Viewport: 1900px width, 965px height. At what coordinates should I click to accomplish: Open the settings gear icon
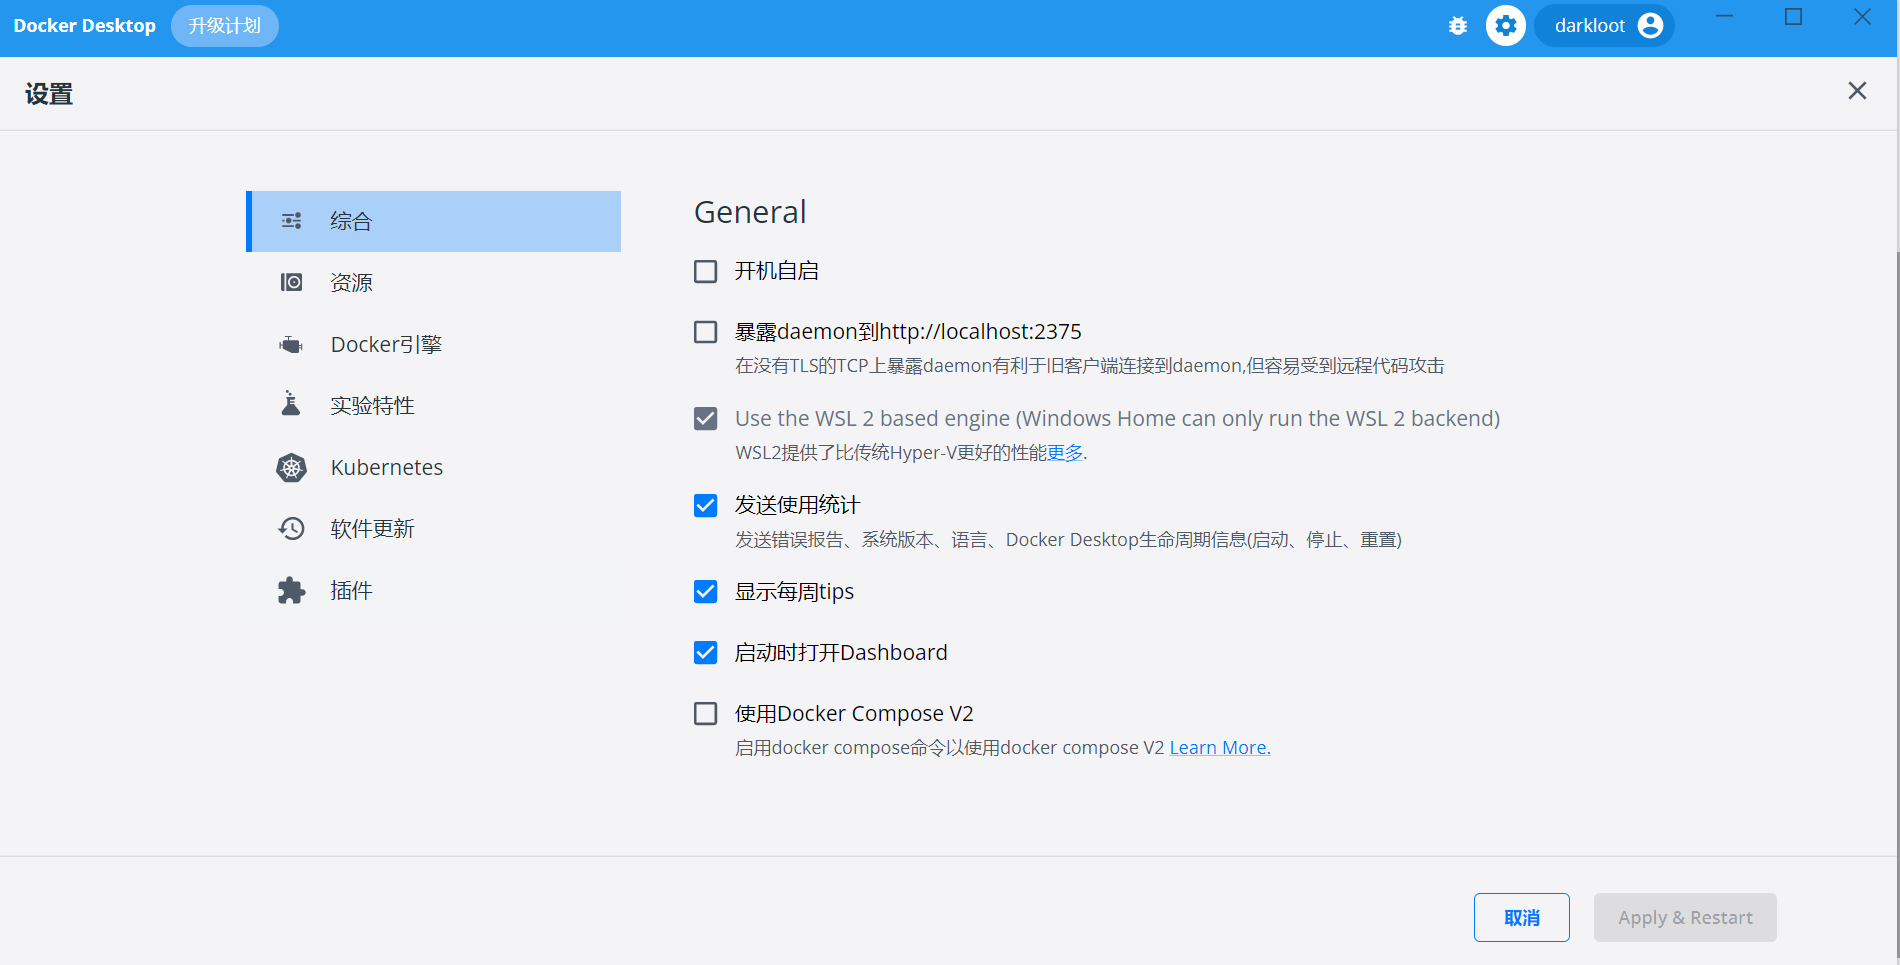click(1506, 26)
